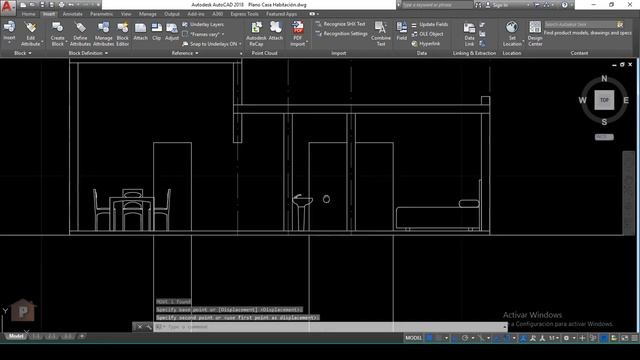Toggle polar tracking in status bar
This screenshot has height=360, width=640.
[465, 338]
